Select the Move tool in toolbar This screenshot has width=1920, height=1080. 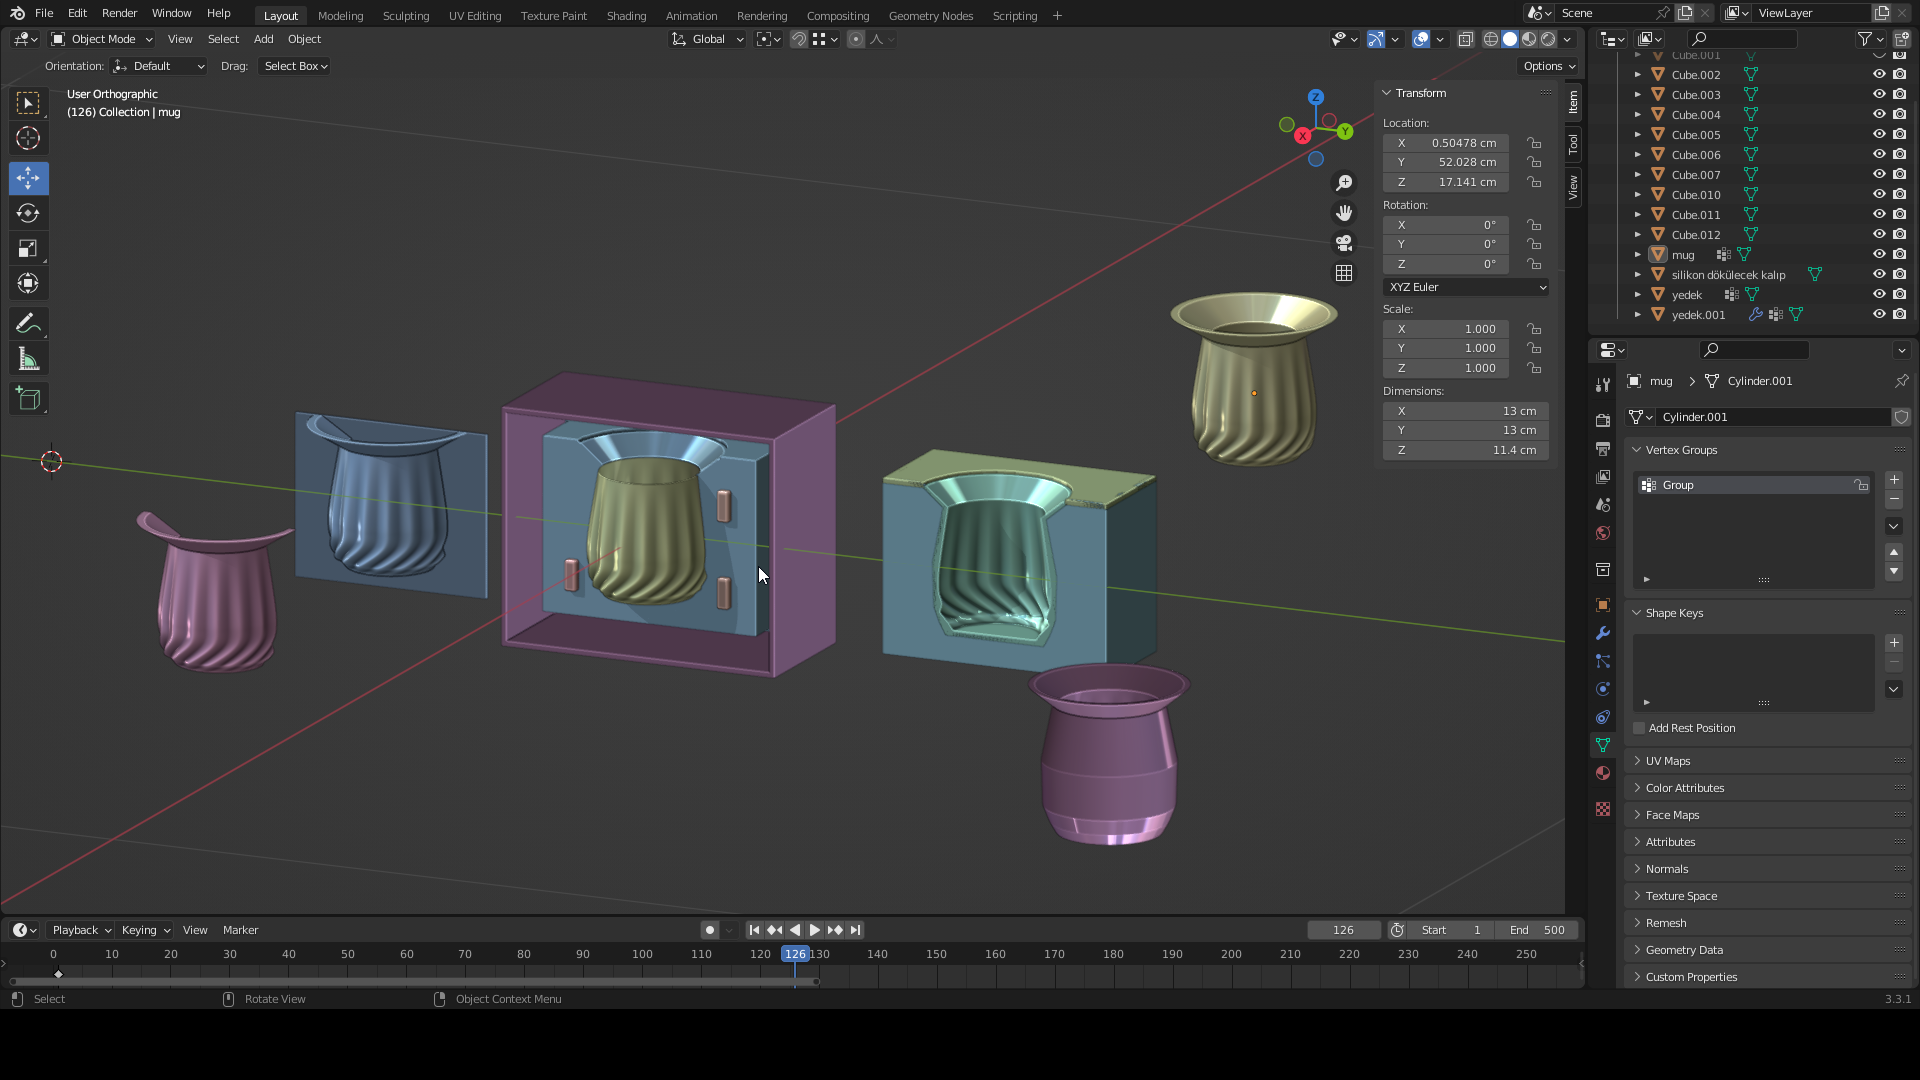(x=28, y=178)
